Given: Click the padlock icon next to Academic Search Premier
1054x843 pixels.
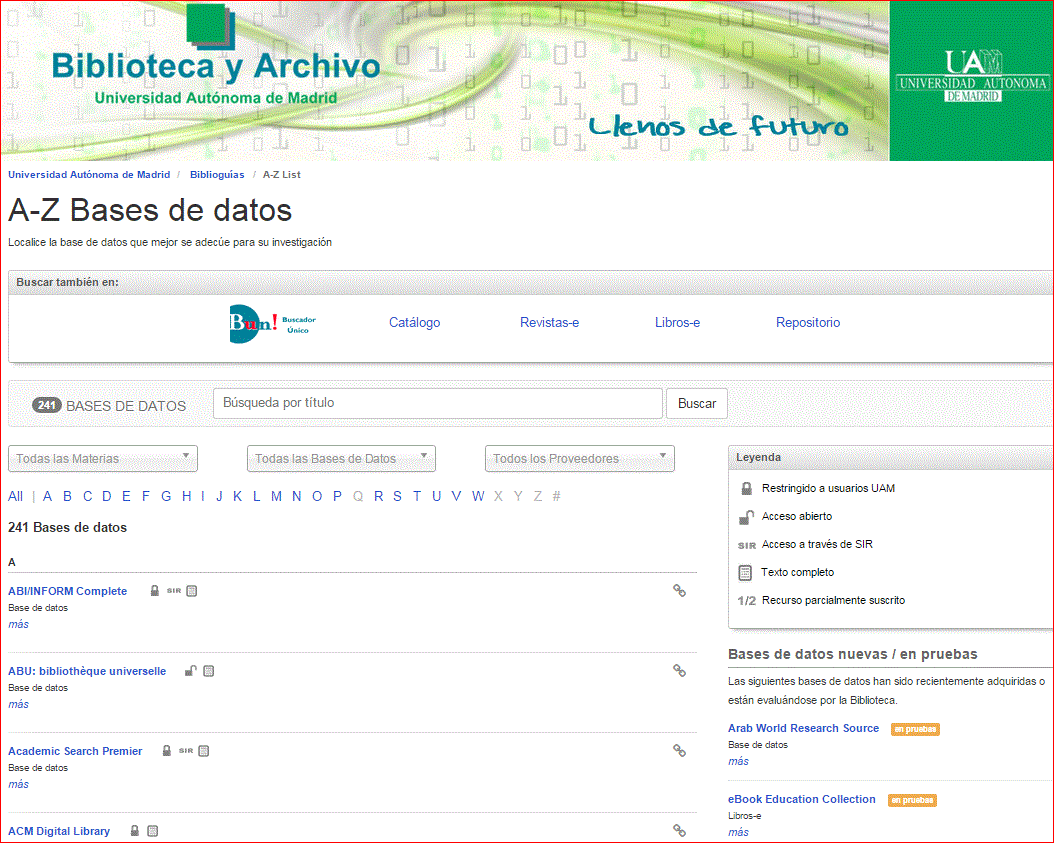Looking at the screenshot, I should [x=167, y=750].
